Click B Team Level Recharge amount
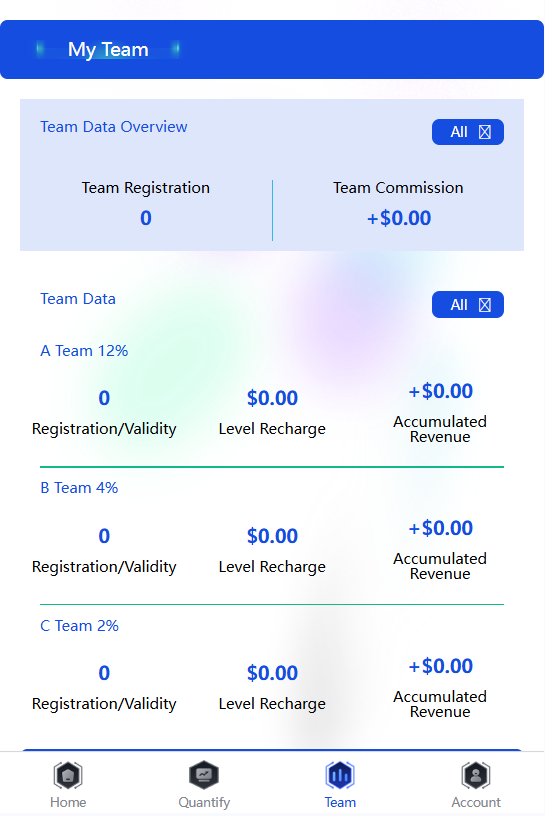545x816 pixels. point(272,536)
